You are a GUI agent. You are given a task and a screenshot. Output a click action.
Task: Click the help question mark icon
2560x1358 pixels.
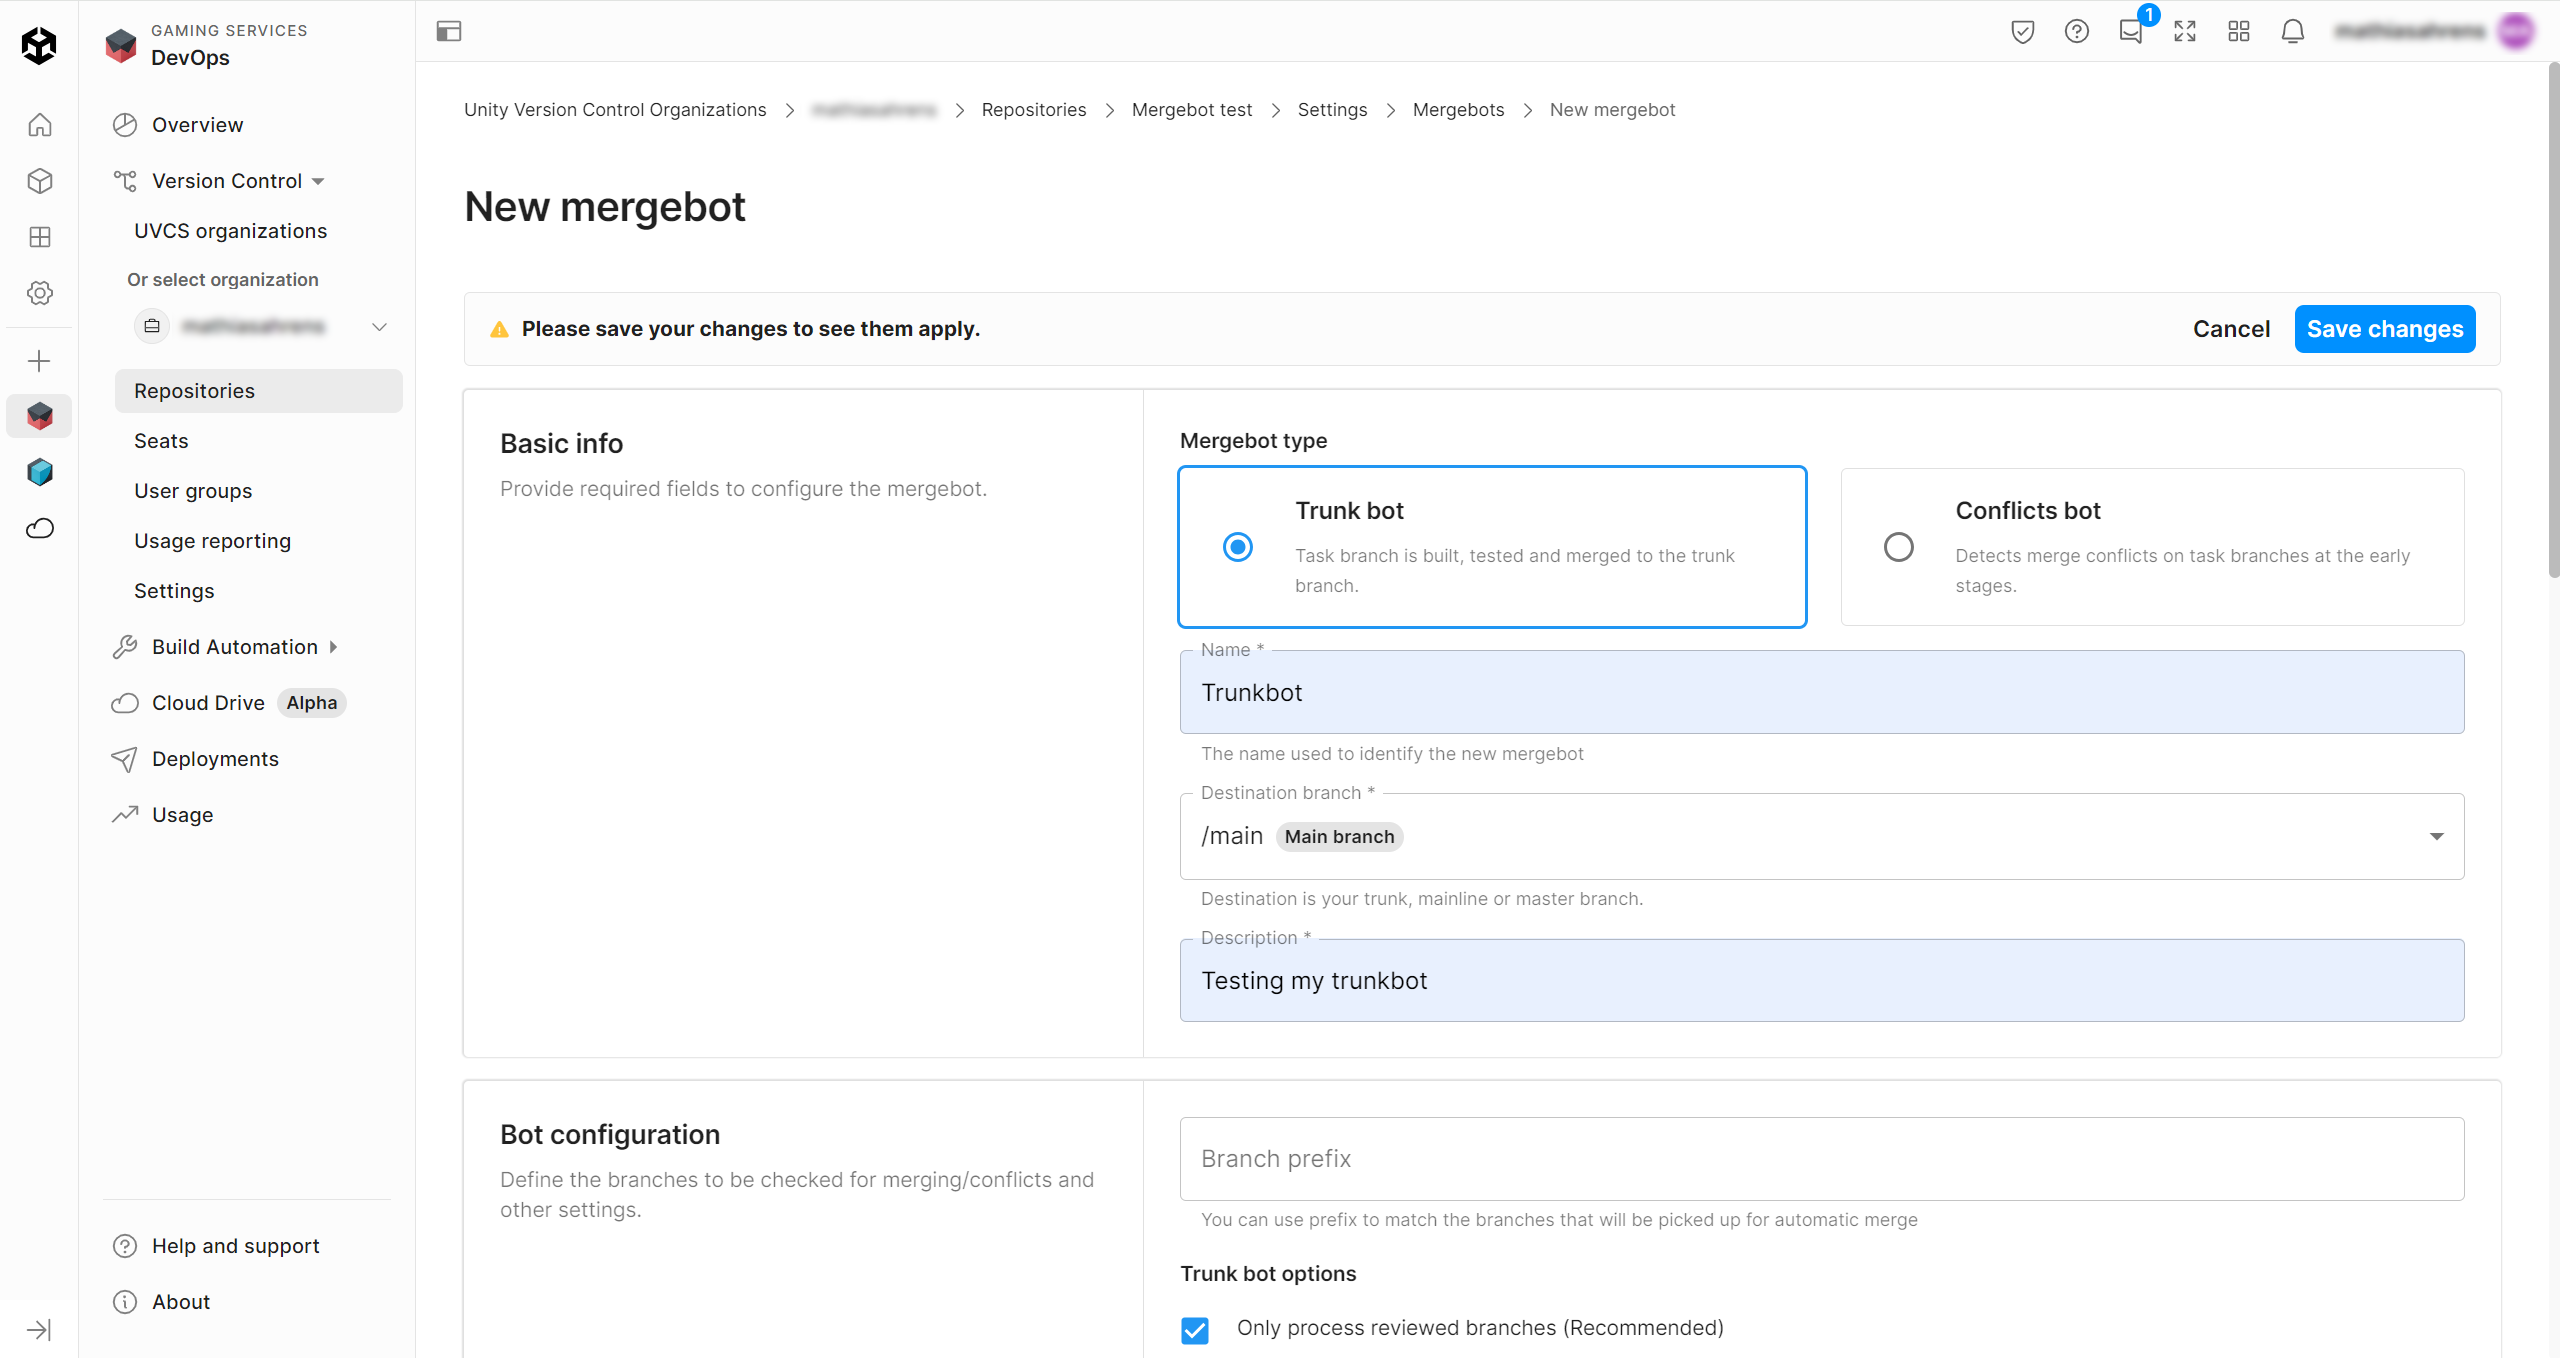click(2076, 31)
